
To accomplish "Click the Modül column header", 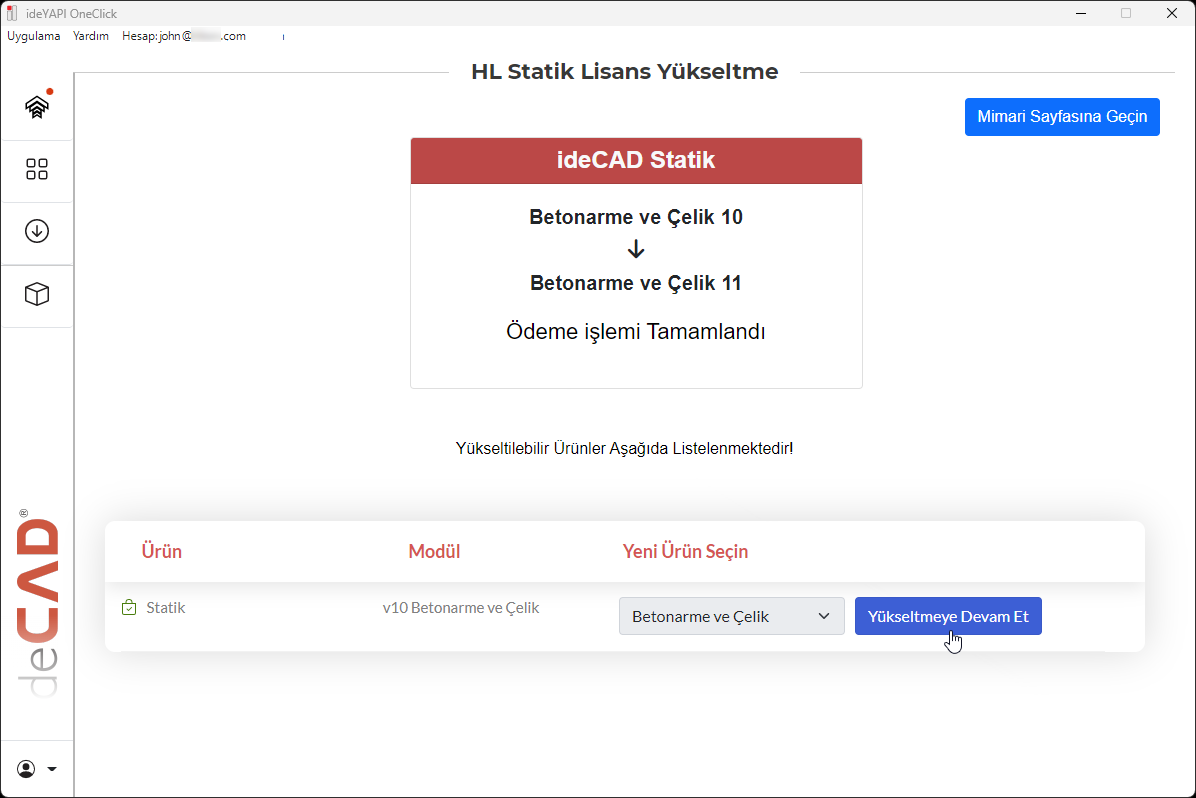I will pos(434,551).
